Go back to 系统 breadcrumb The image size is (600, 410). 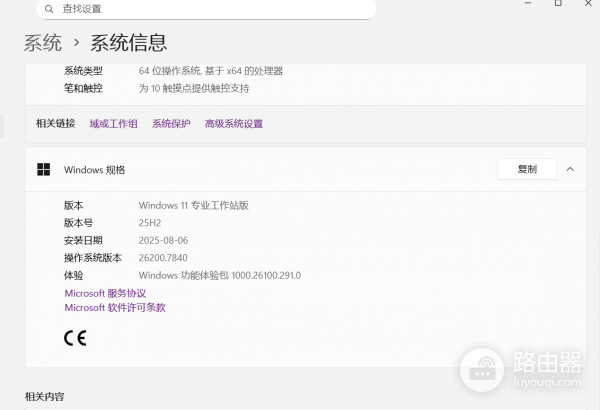[43, 42]
